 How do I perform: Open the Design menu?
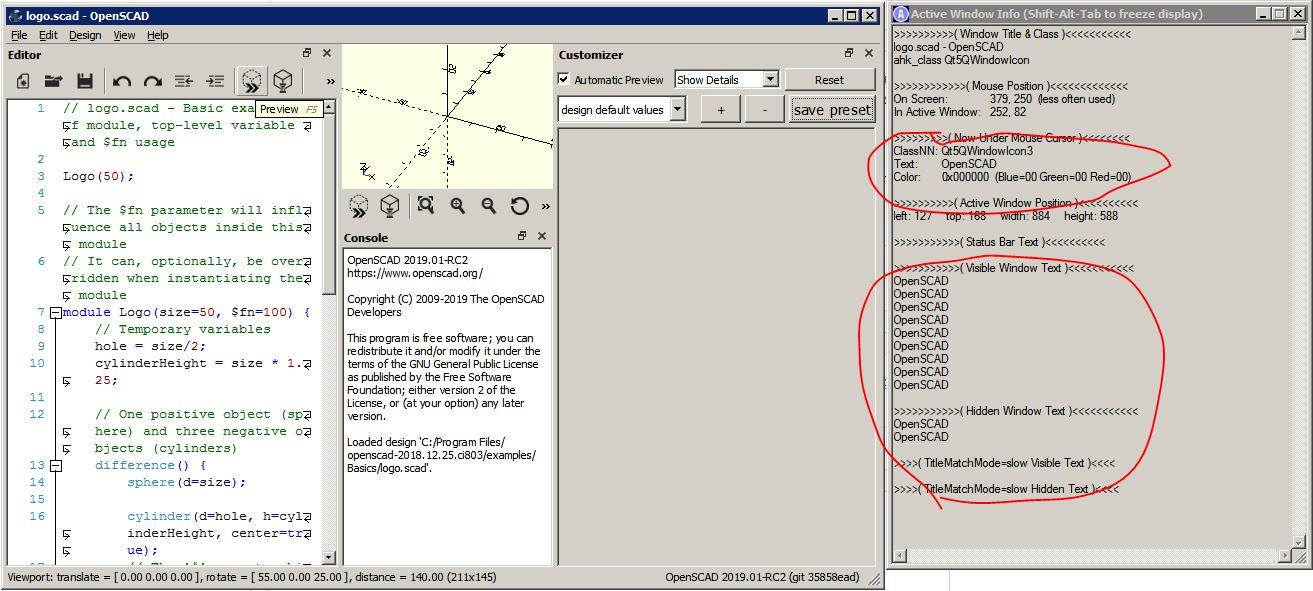coord(85,35)
